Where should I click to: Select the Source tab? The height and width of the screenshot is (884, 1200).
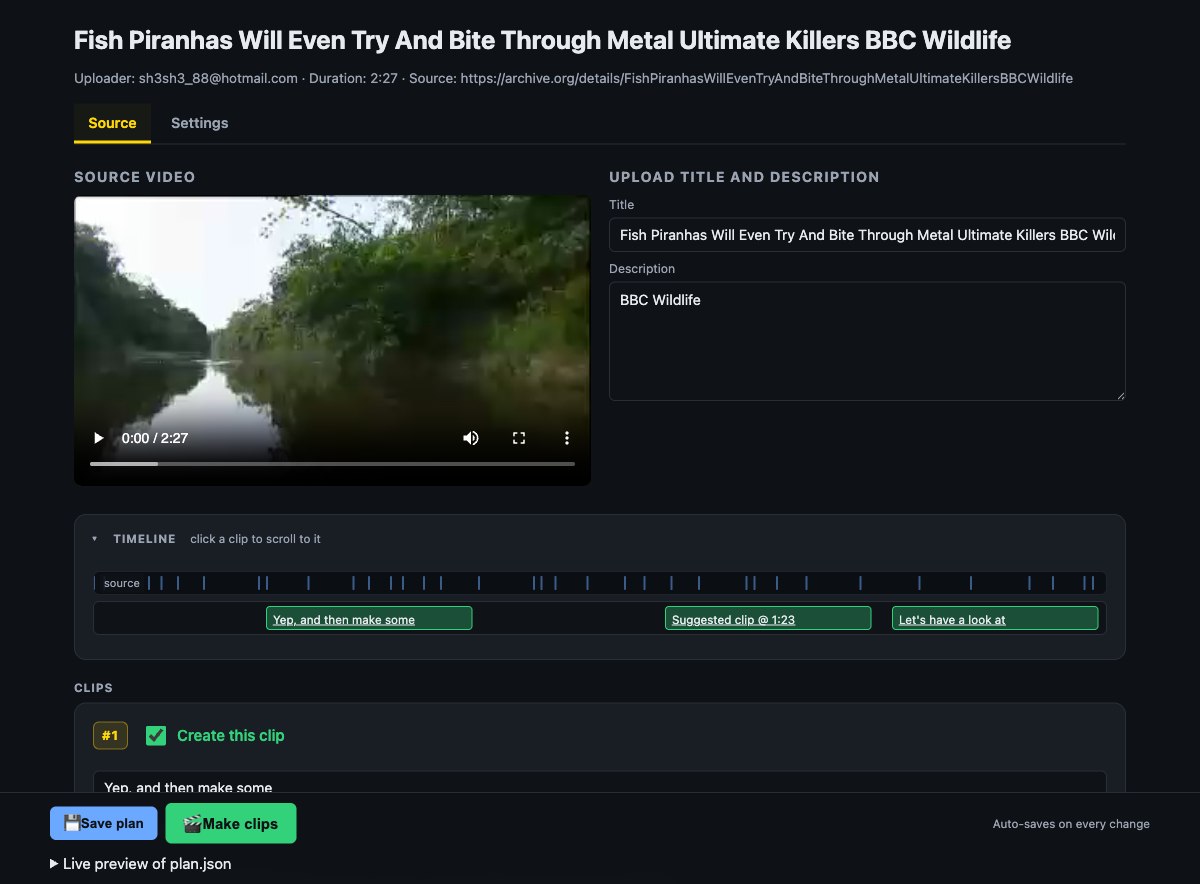tap(112, 123)
